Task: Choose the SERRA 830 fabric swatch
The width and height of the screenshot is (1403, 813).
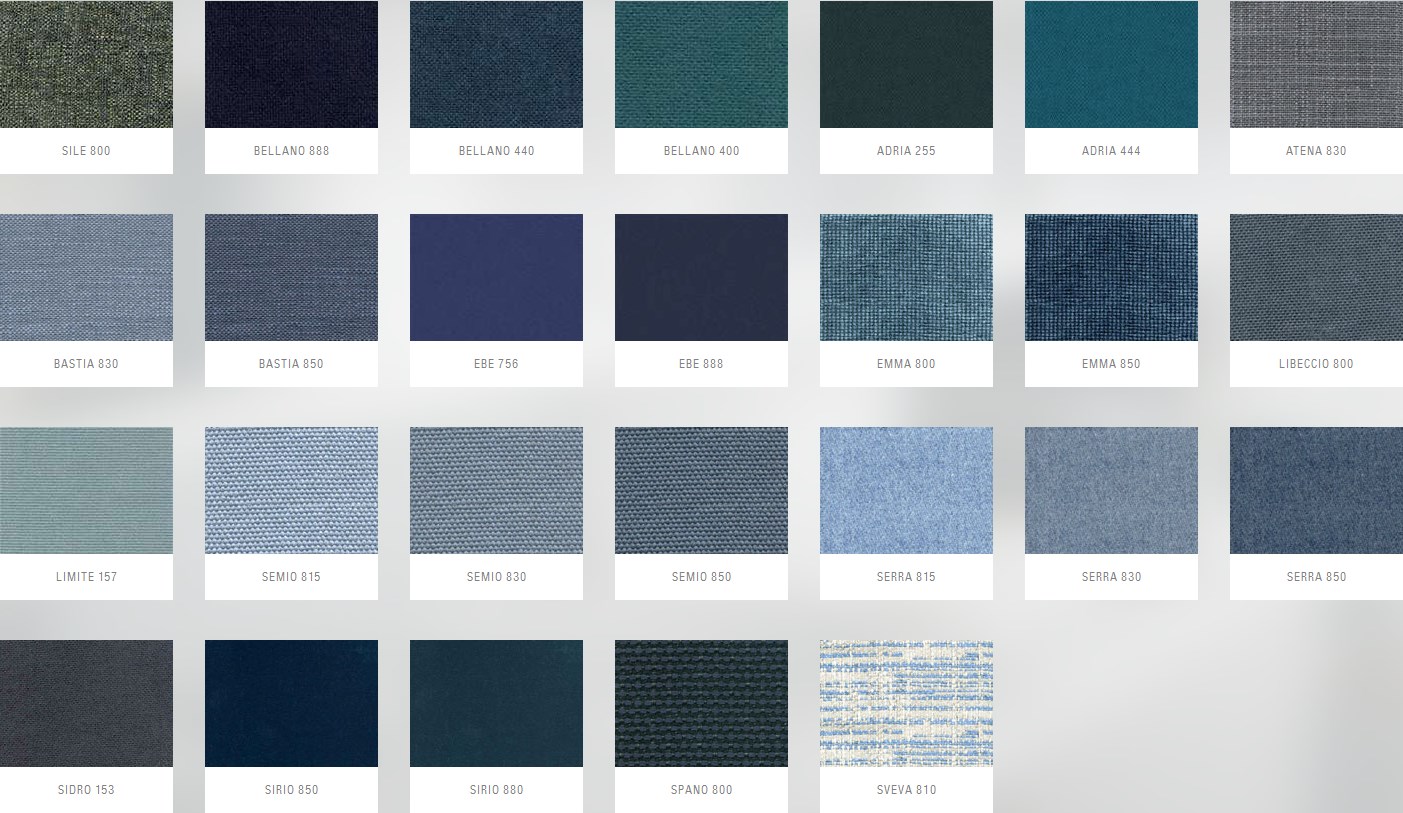Action: click(1111, 490)
